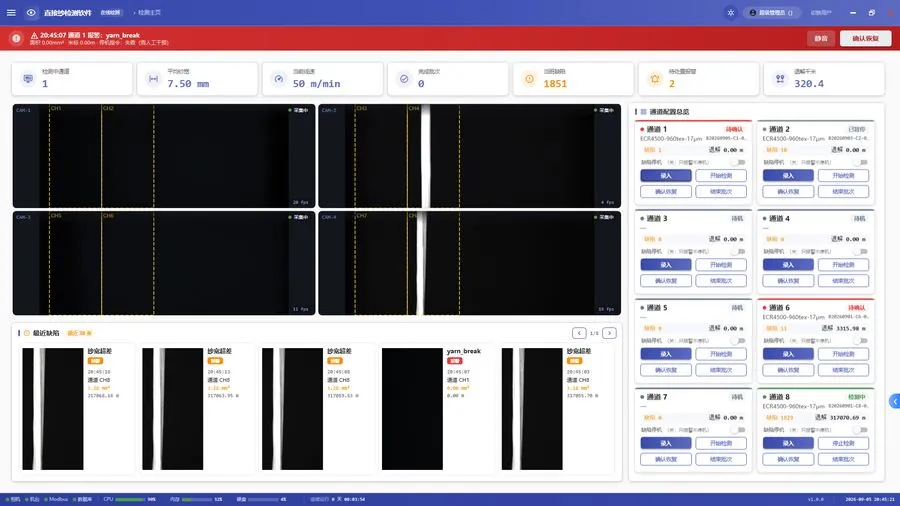The image size is (900, 506).
Task: Open the defect thumbnail timestamped 20:45:03
Action: 532,409
